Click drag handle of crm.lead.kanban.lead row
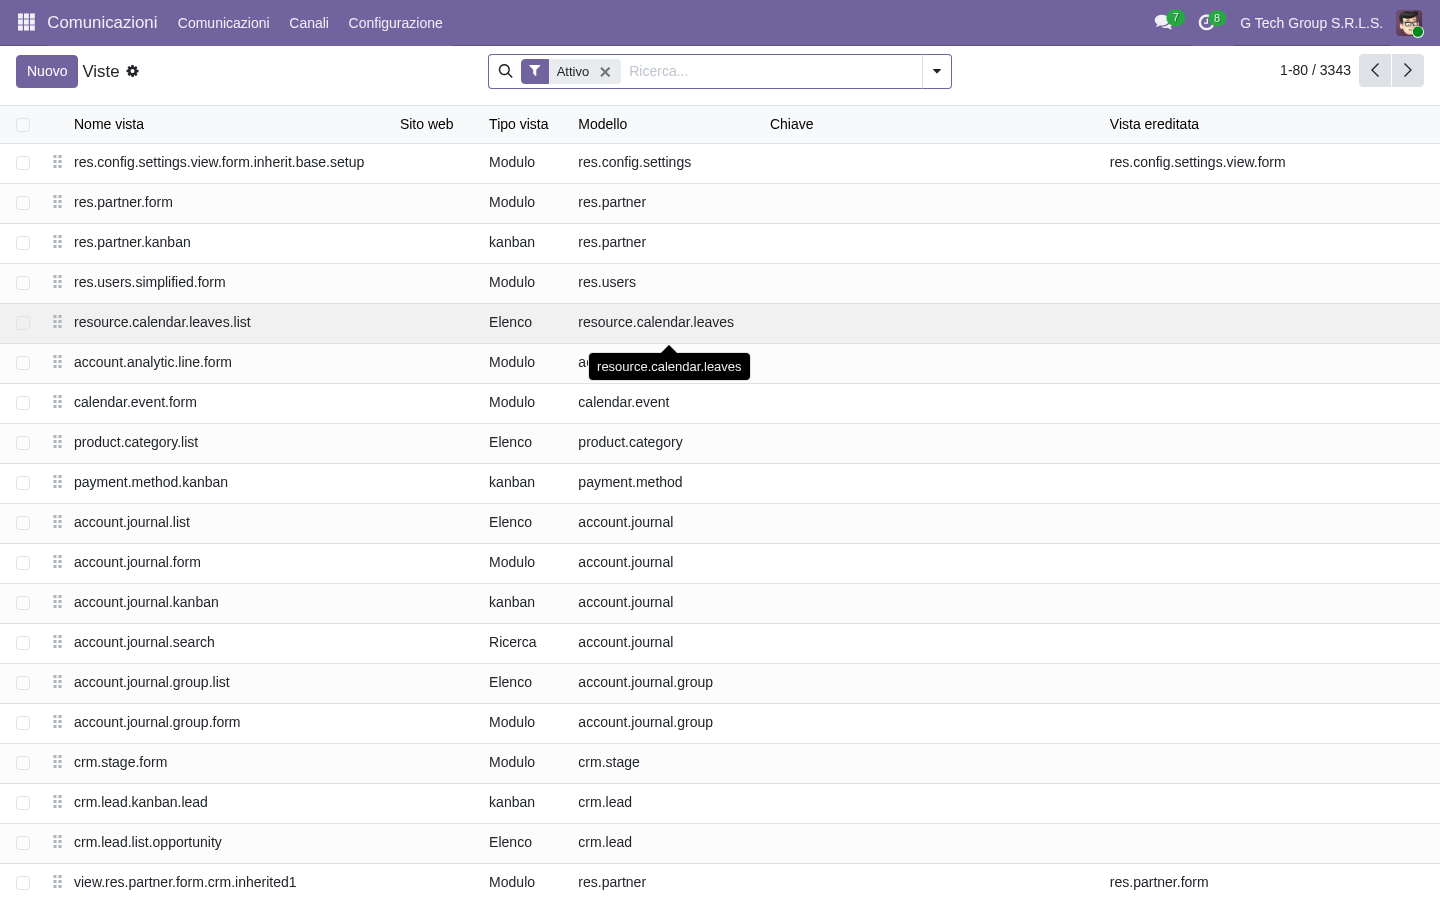The image size is (1440, 900). pyautogui.click(x=57, y=802)
